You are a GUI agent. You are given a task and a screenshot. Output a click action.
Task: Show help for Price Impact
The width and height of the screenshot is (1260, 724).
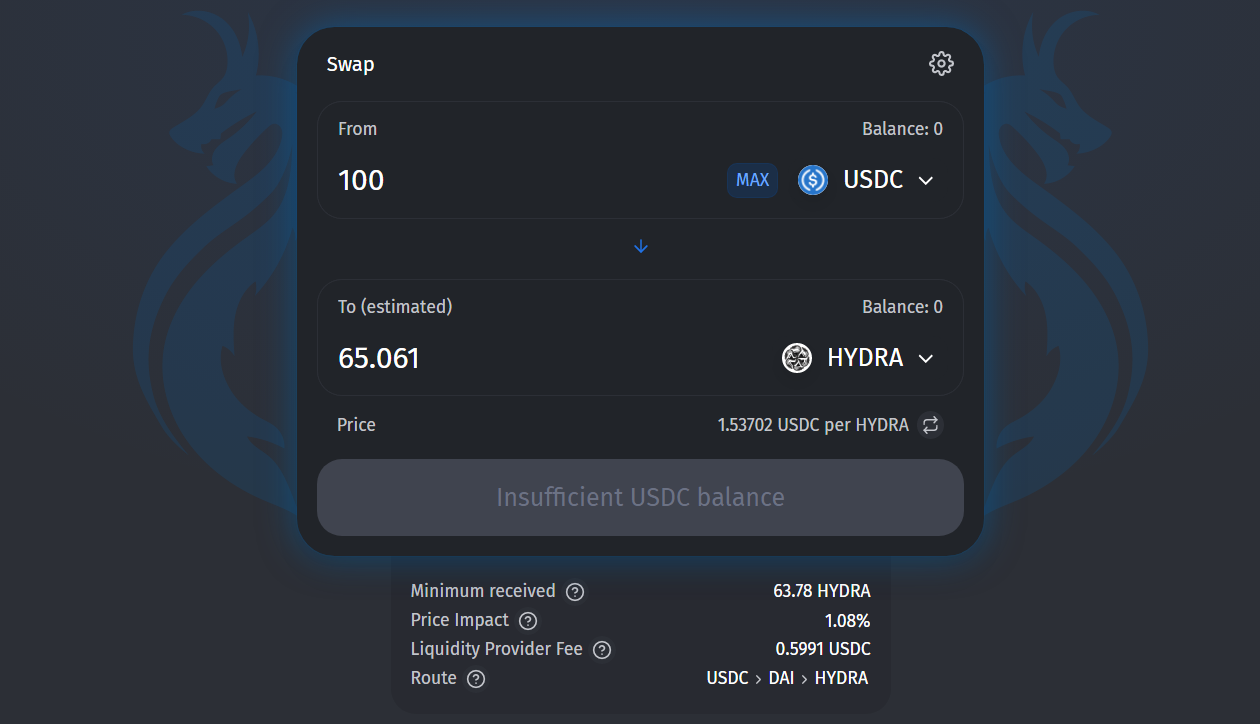click(x=528, y=621)
